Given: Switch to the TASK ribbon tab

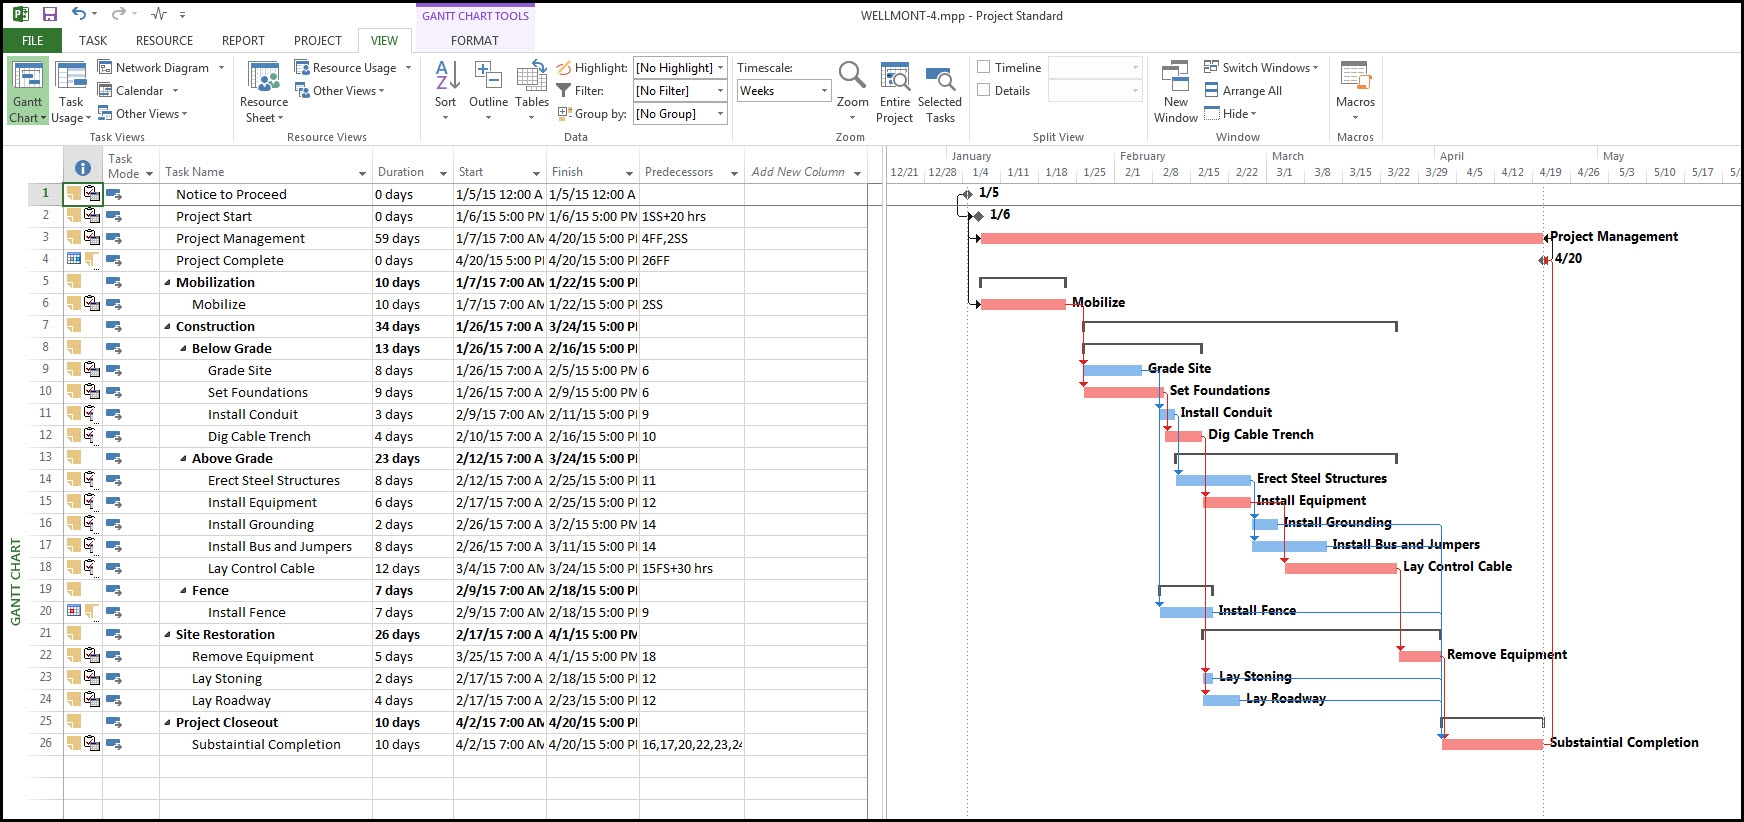Looking at the screenshot, I should tap(93, 41).
